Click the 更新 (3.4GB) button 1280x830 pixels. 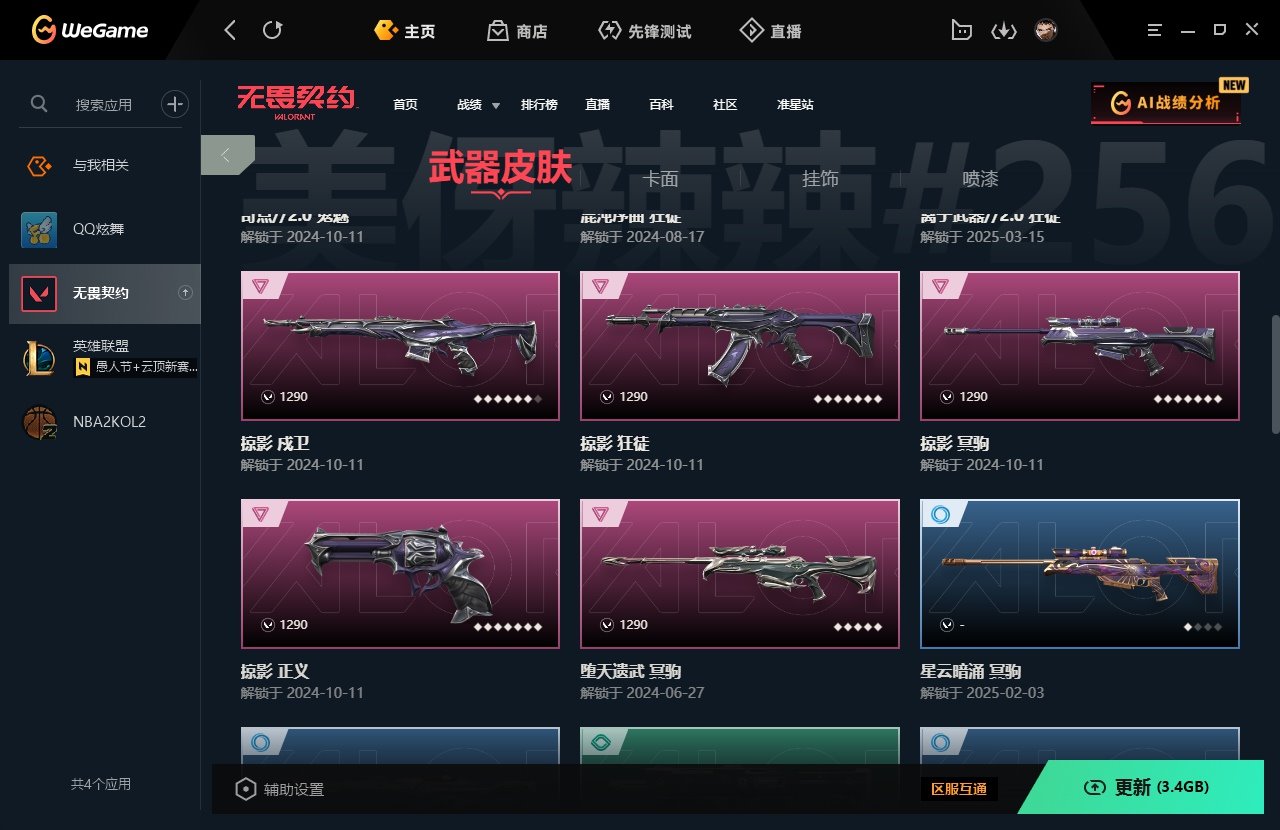[1148, 787]
